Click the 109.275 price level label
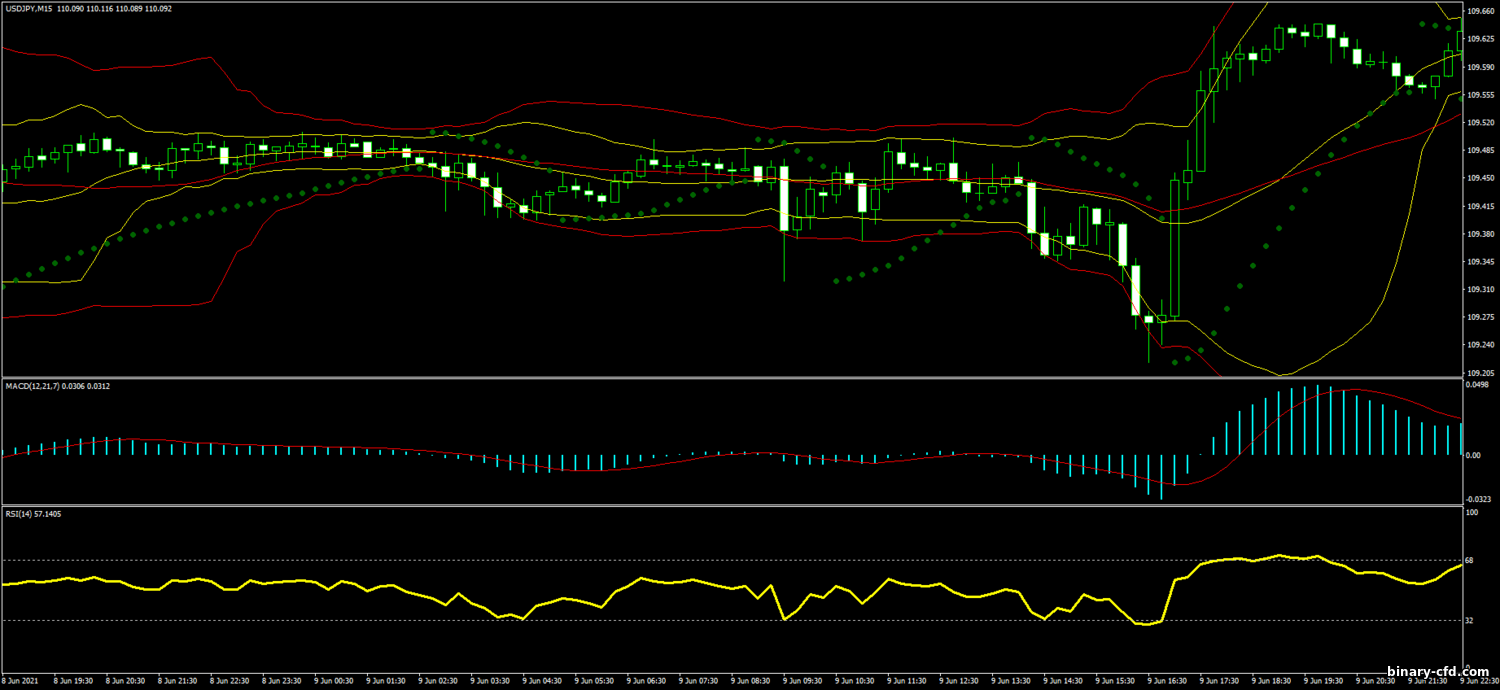This screenshot has height=690, width=1500. coord(1480,317)
